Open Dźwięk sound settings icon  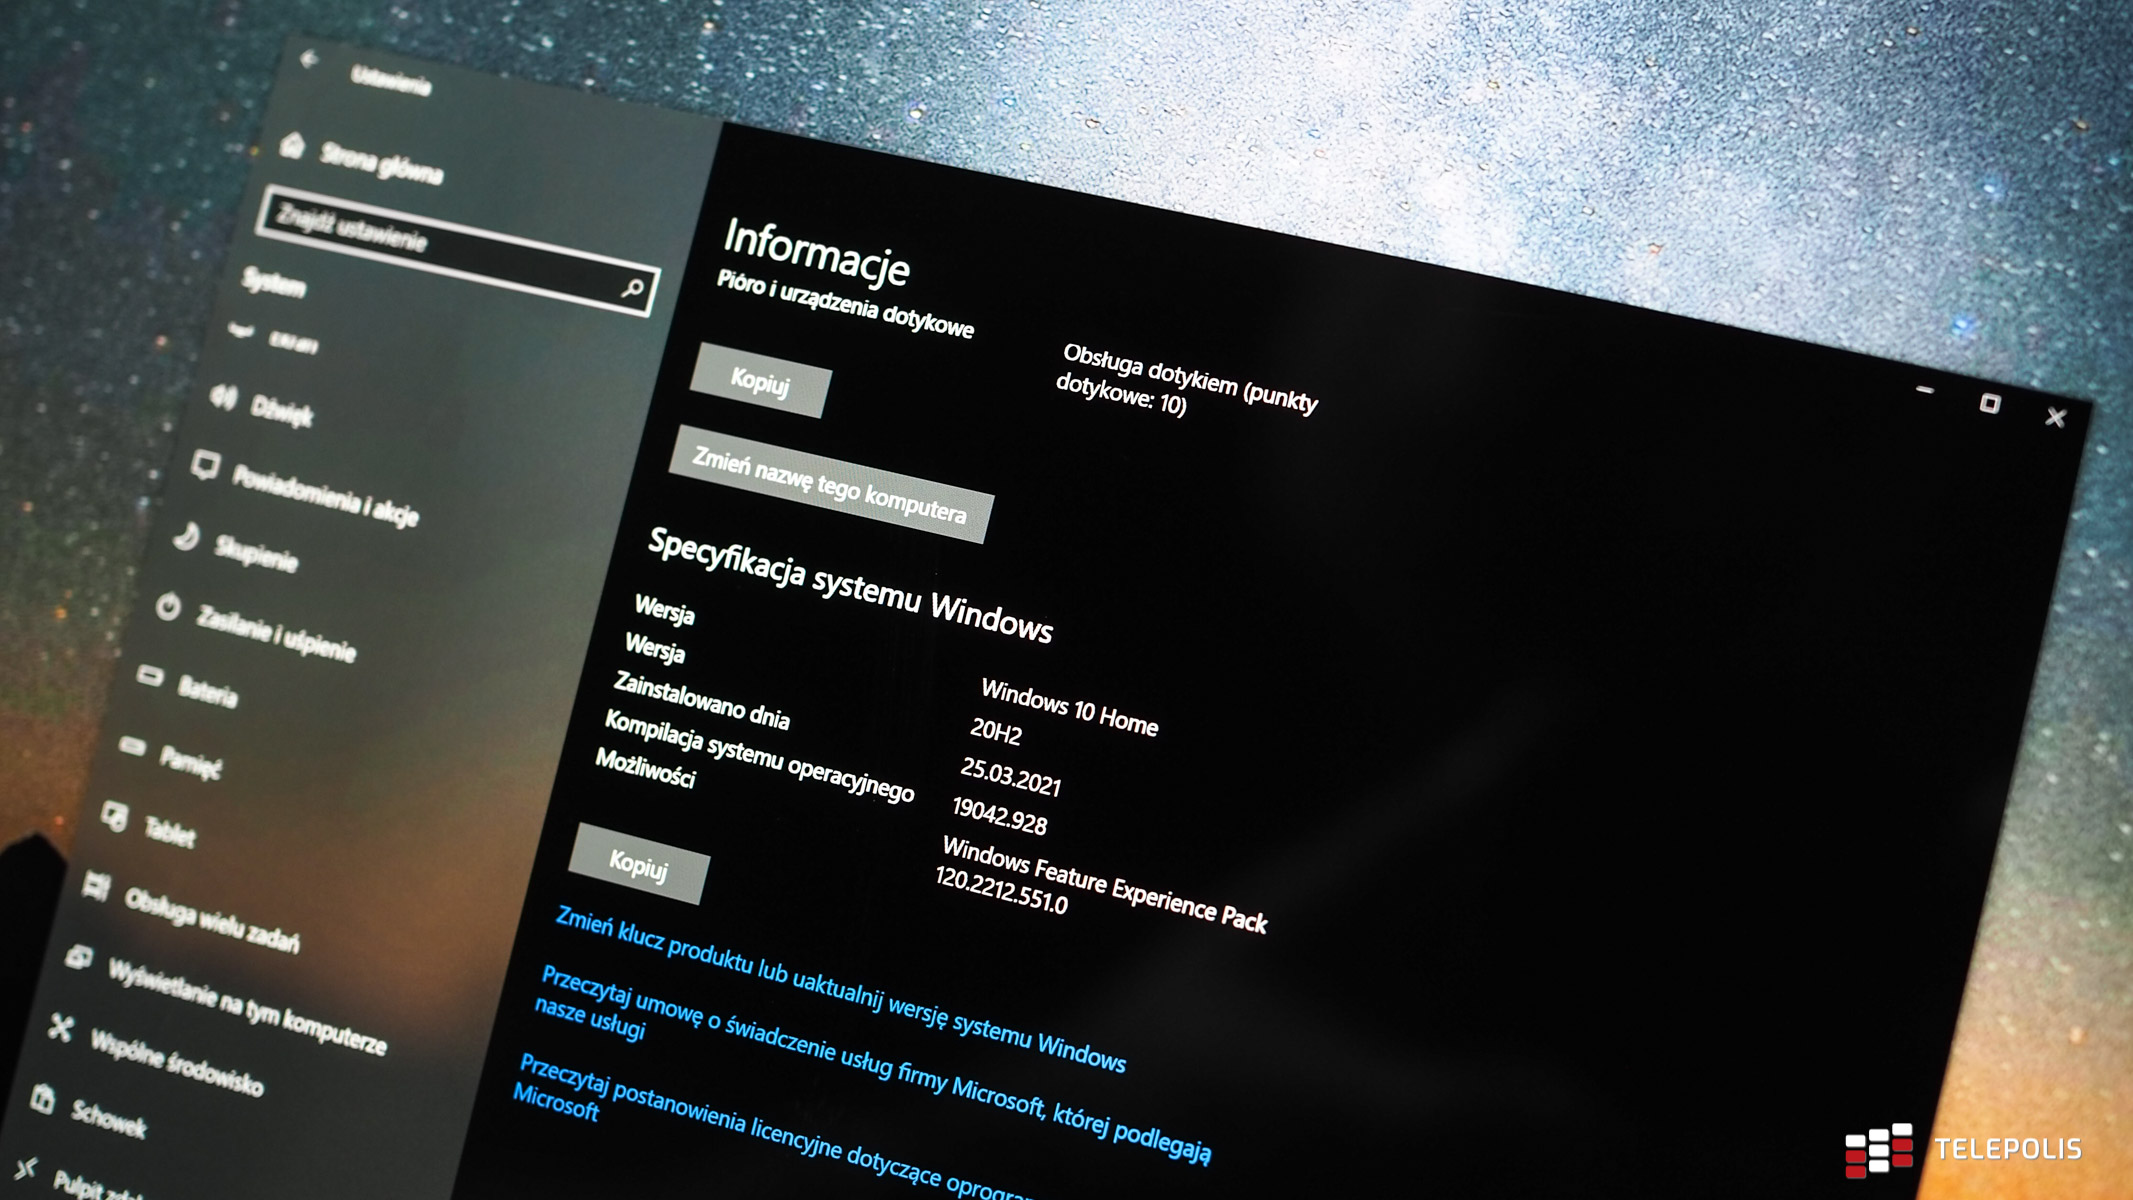pos(224,398)
